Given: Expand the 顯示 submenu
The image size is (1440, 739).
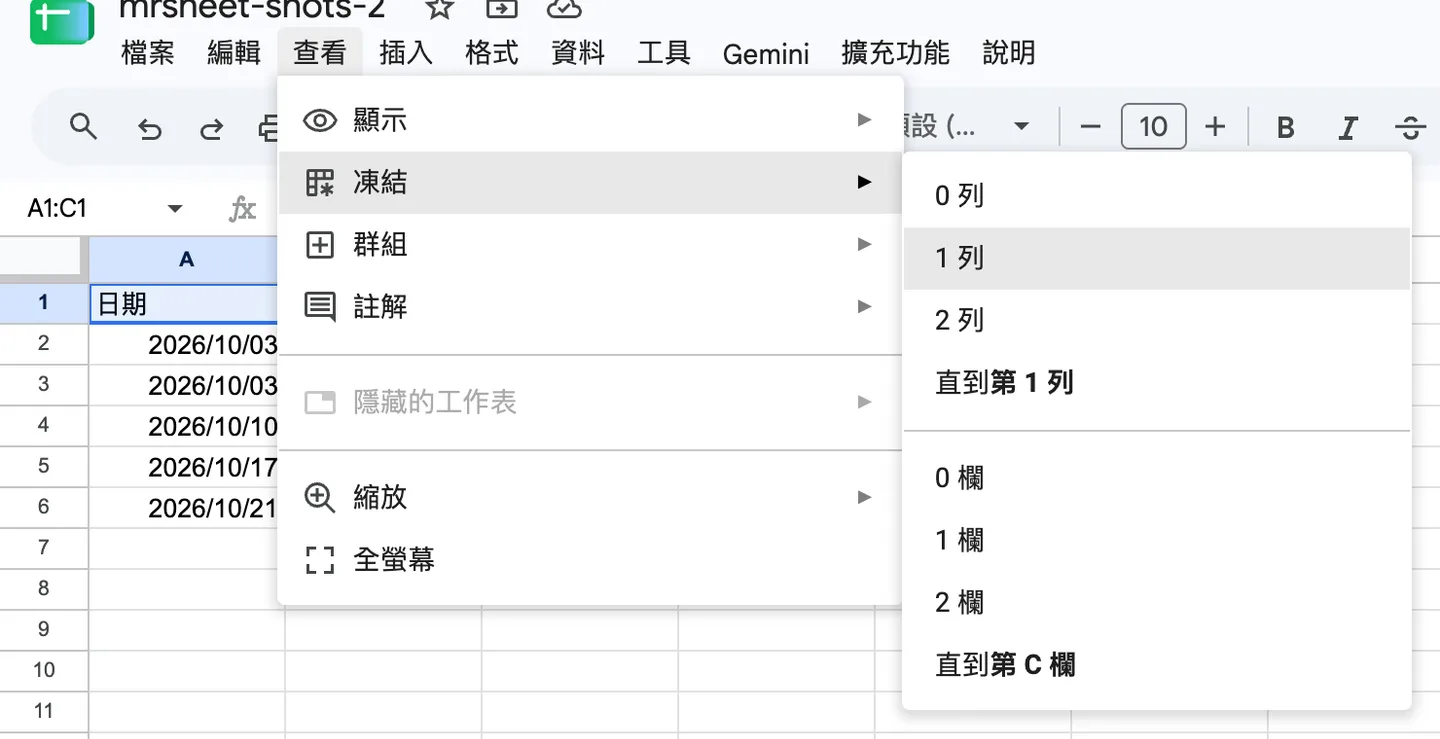Looking at the screenshot, I should [590, 121].
